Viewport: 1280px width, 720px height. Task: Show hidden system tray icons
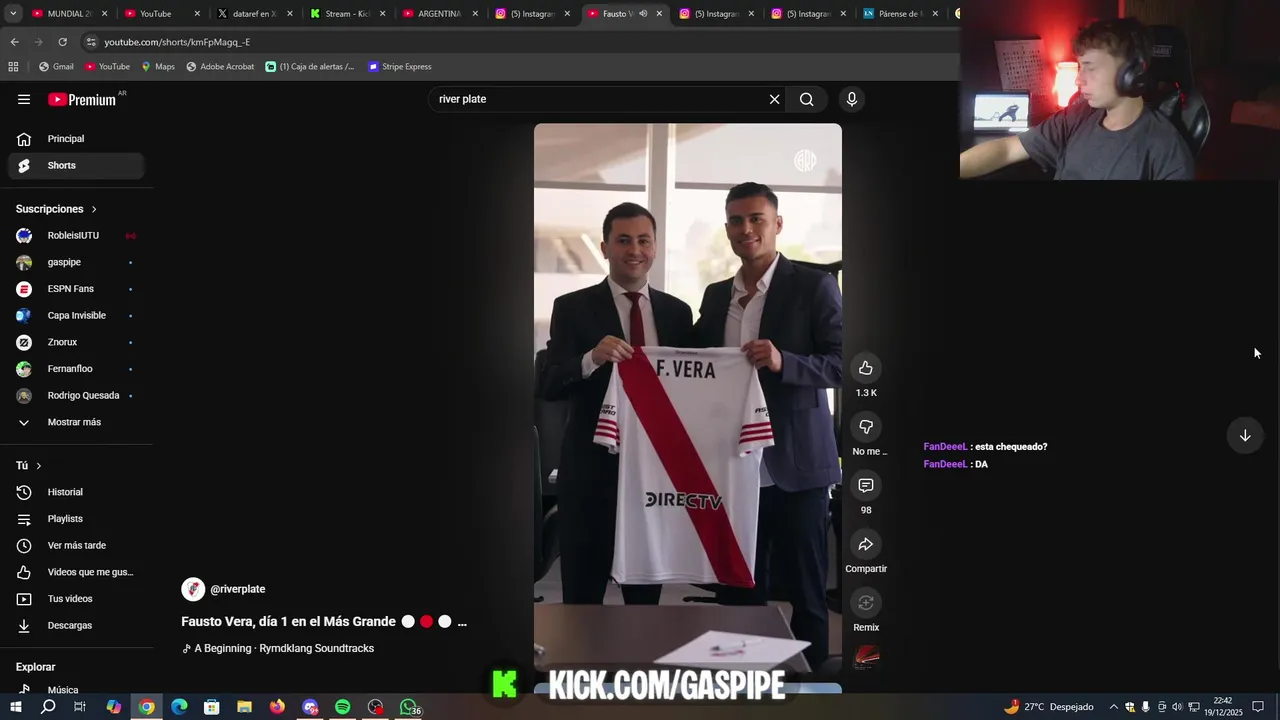1114,707
